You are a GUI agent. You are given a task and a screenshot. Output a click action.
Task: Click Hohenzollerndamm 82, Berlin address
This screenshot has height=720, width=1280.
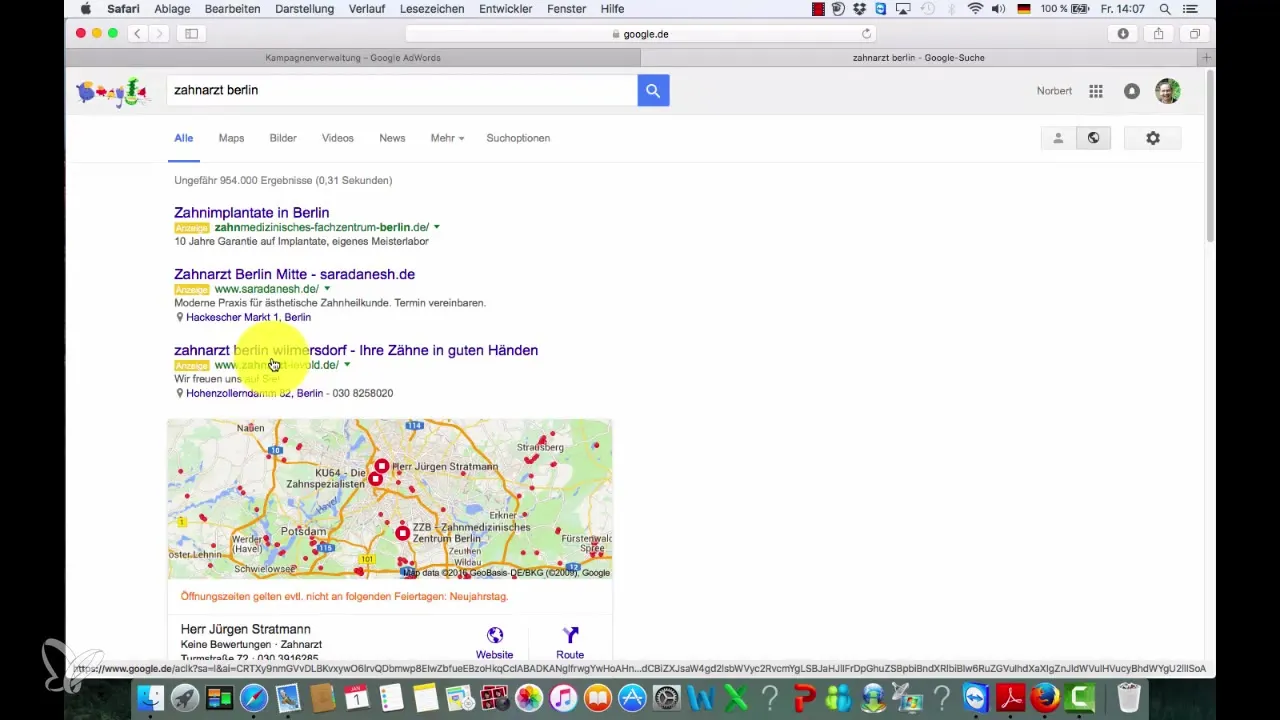coord(254,393)
